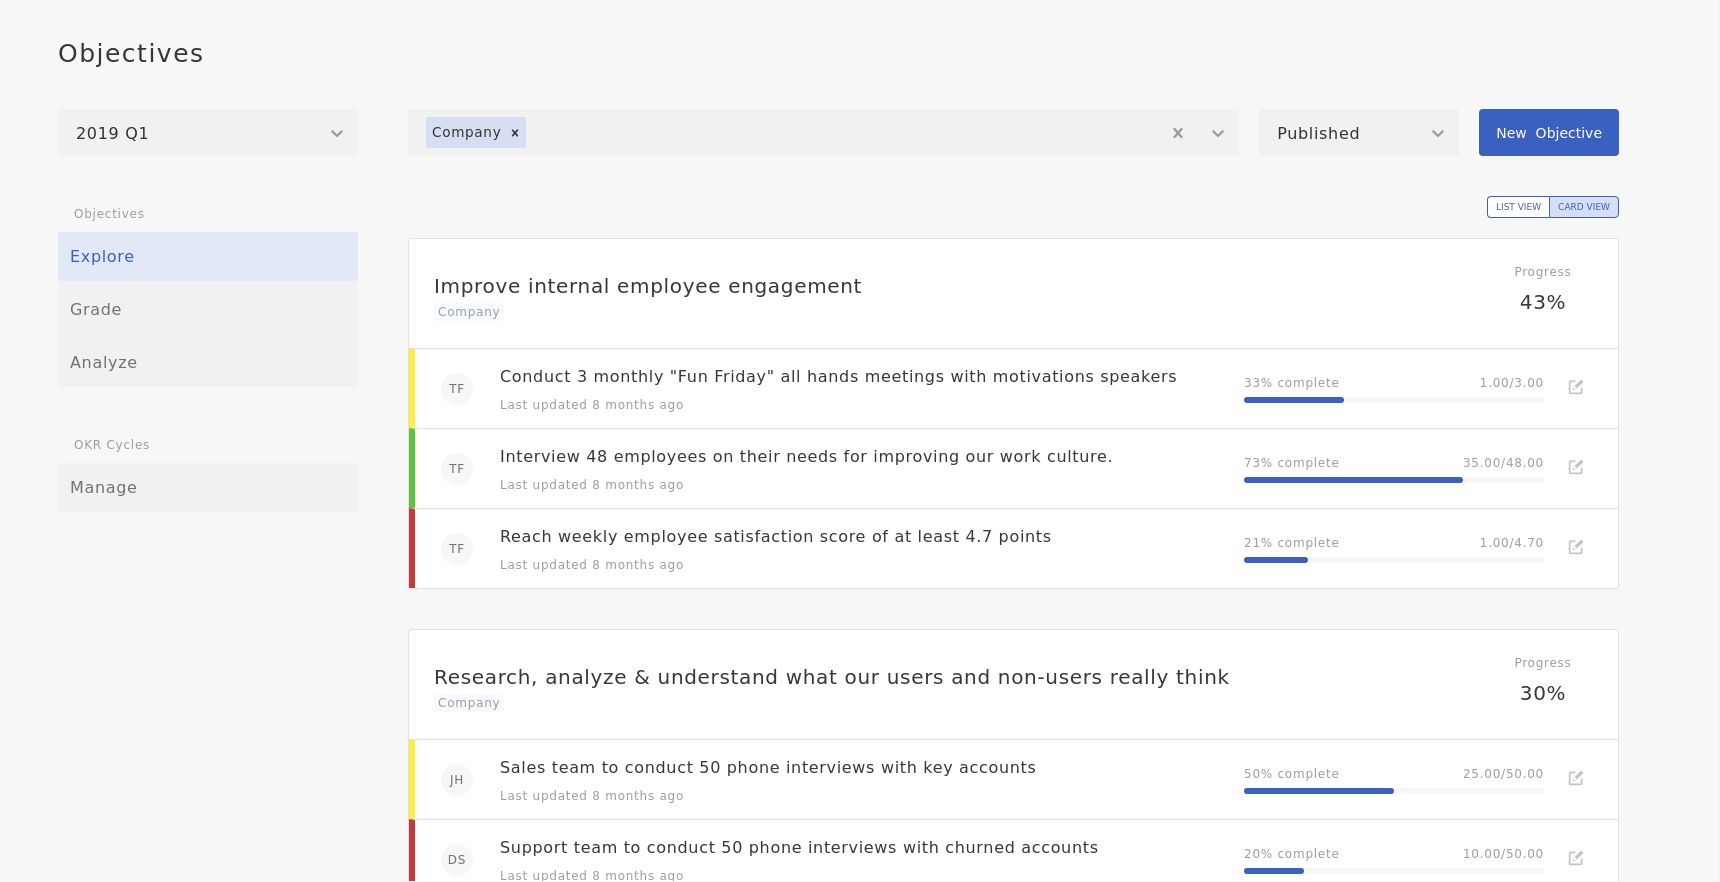Switch to Card View

point(1583,207)
